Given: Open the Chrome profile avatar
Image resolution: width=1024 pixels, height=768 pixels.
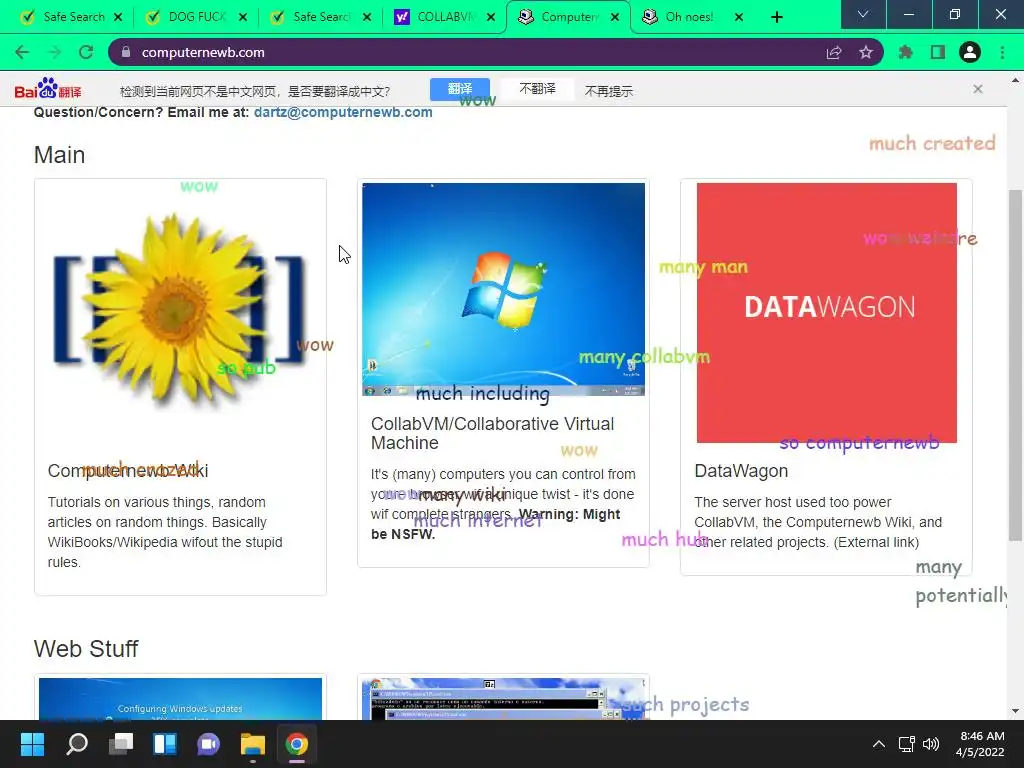Looking at the screenshot, I should click(970, 52).
